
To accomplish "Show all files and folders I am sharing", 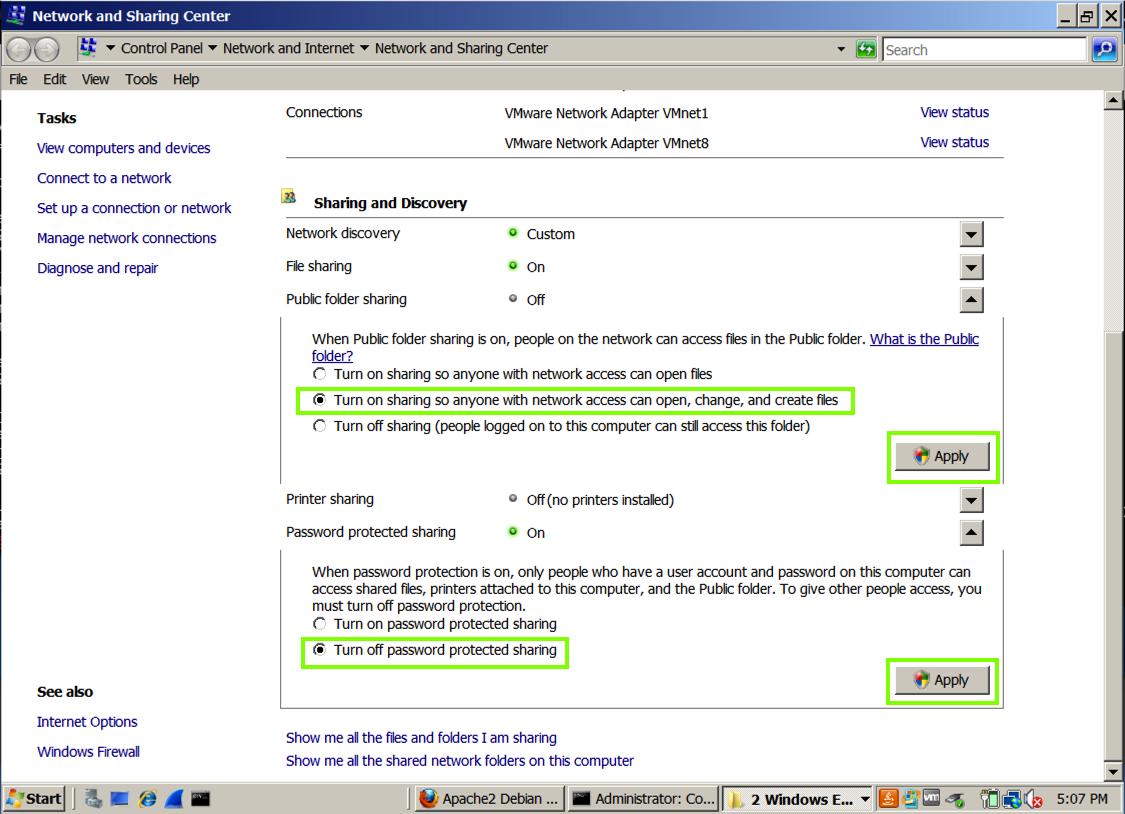I will [x=421, y=737].
